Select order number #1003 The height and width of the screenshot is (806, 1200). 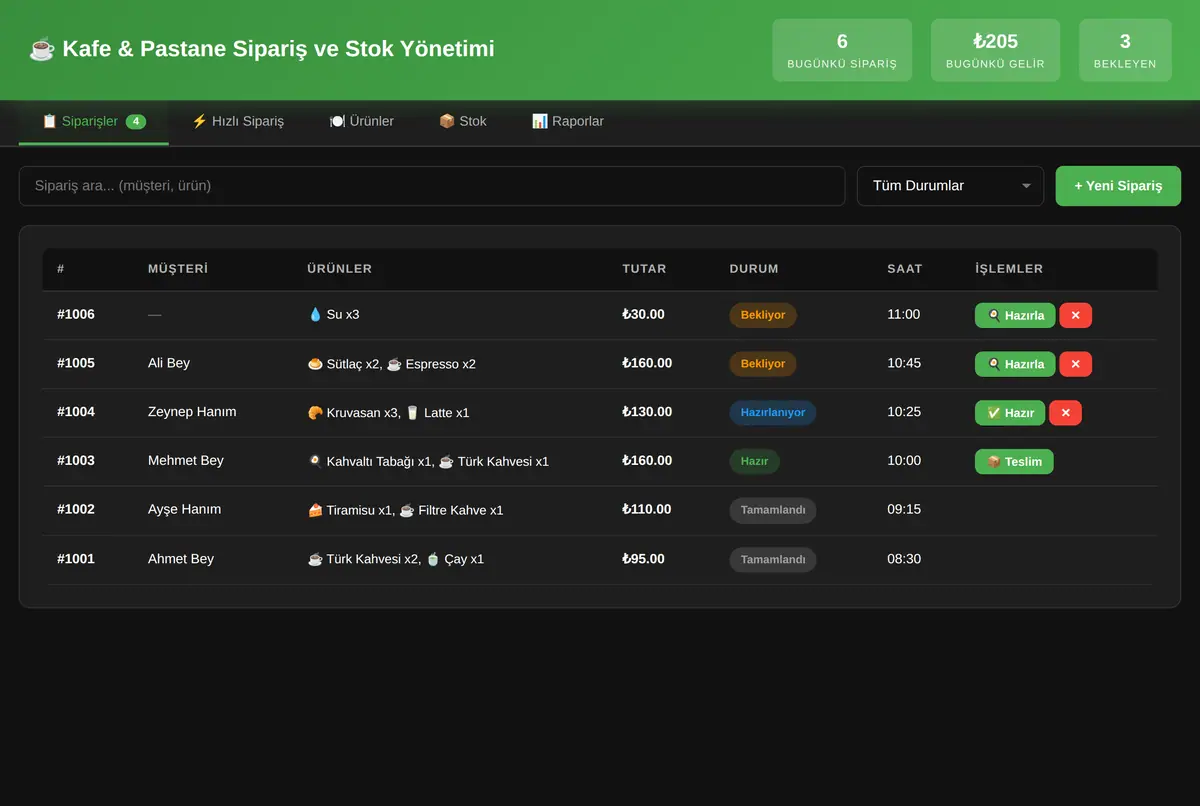(x=76, y=461)
